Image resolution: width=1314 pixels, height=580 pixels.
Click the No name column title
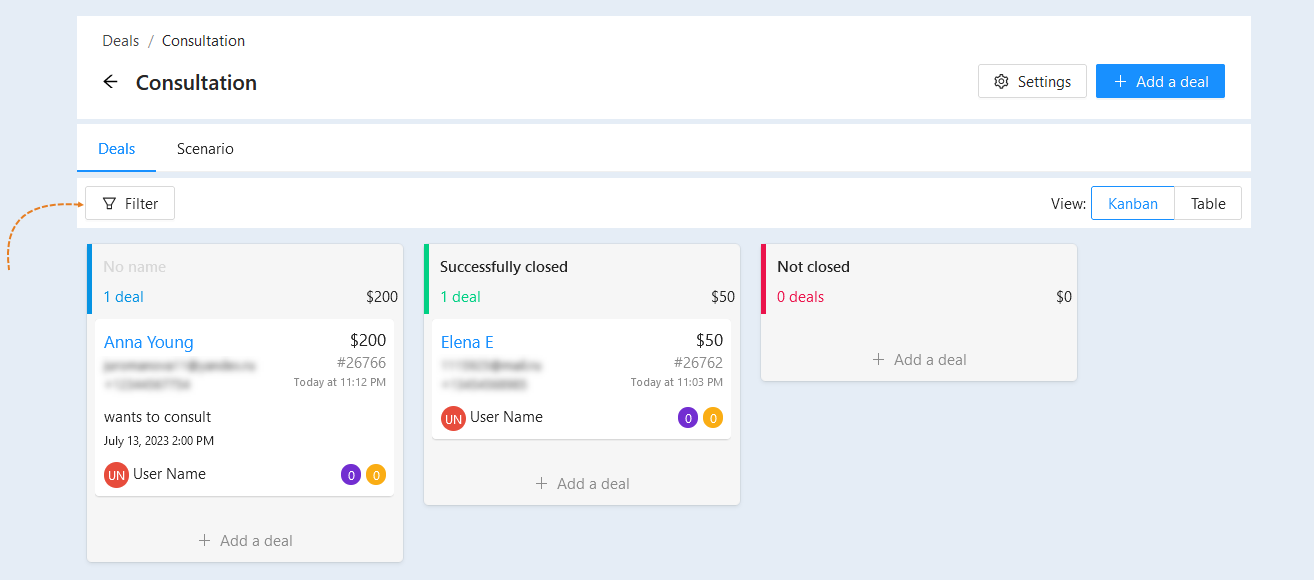(134, 267)
